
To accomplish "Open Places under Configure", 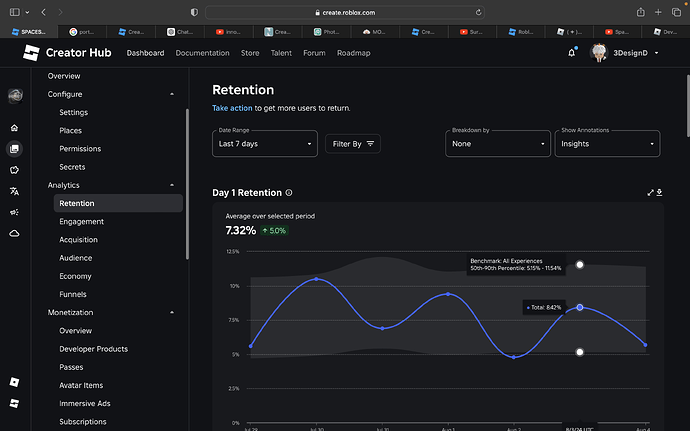I will pyautogui.click(x=70, y=131).
